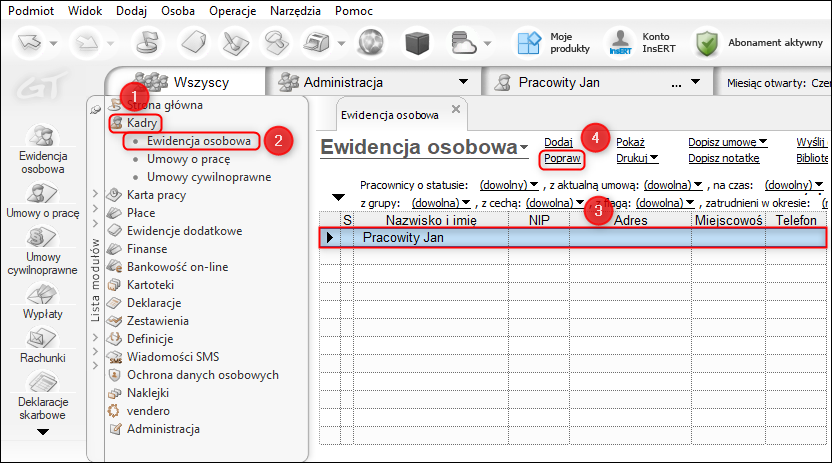Open the Finanse module
The image size is (832, 463).
[147, 249]
